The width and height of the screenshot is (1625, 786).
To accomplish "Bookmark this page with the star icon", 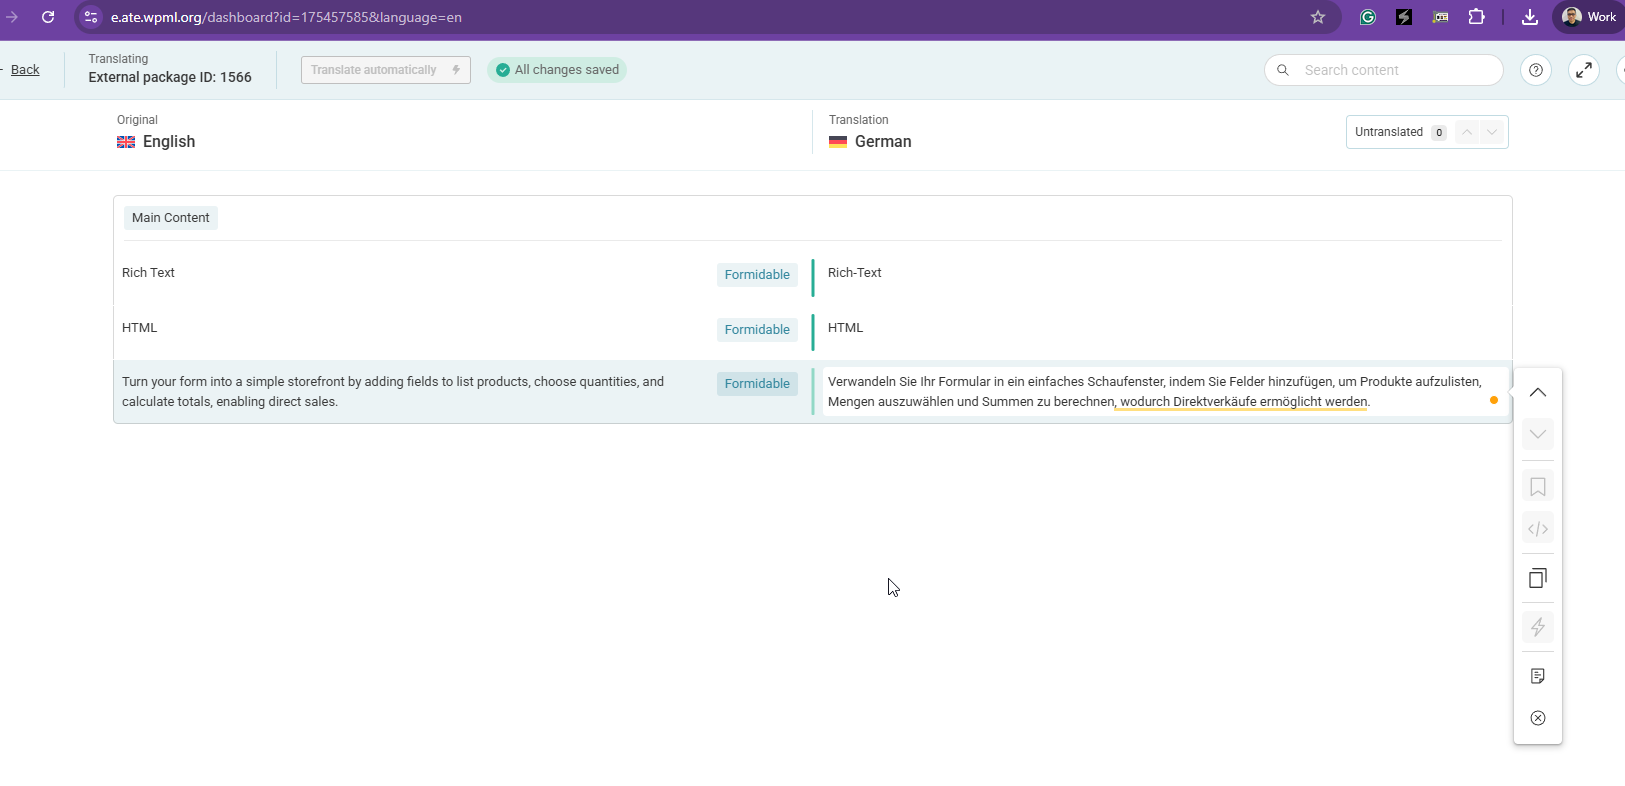I will click(x=1318, y=17).
